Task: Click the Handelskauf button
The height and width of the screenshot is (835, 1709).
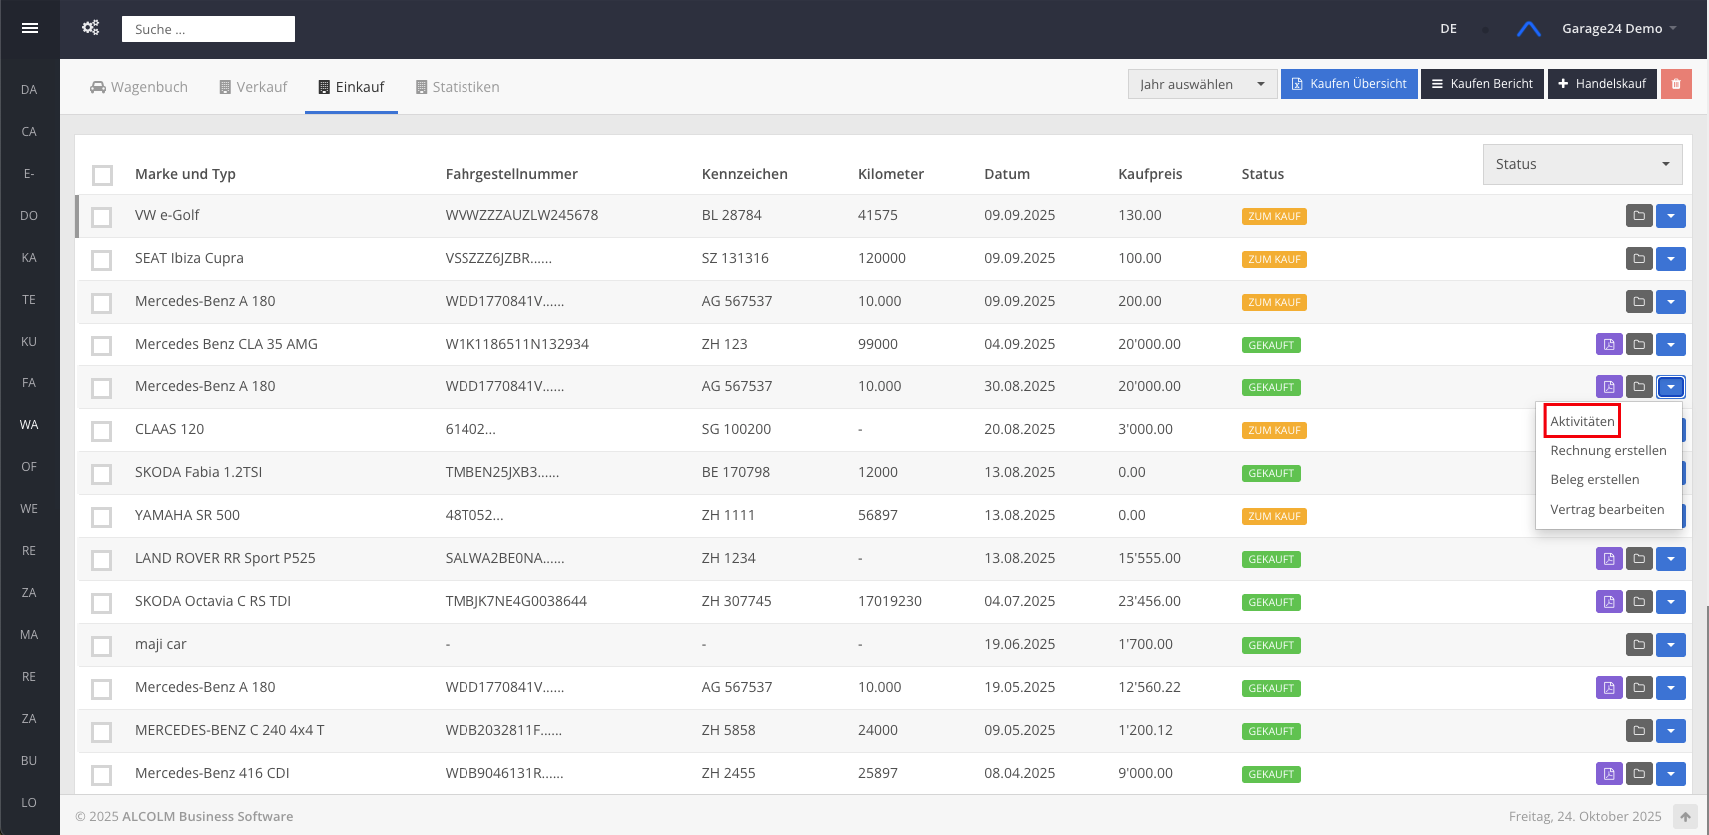Action: click(x=1602, y=84)
